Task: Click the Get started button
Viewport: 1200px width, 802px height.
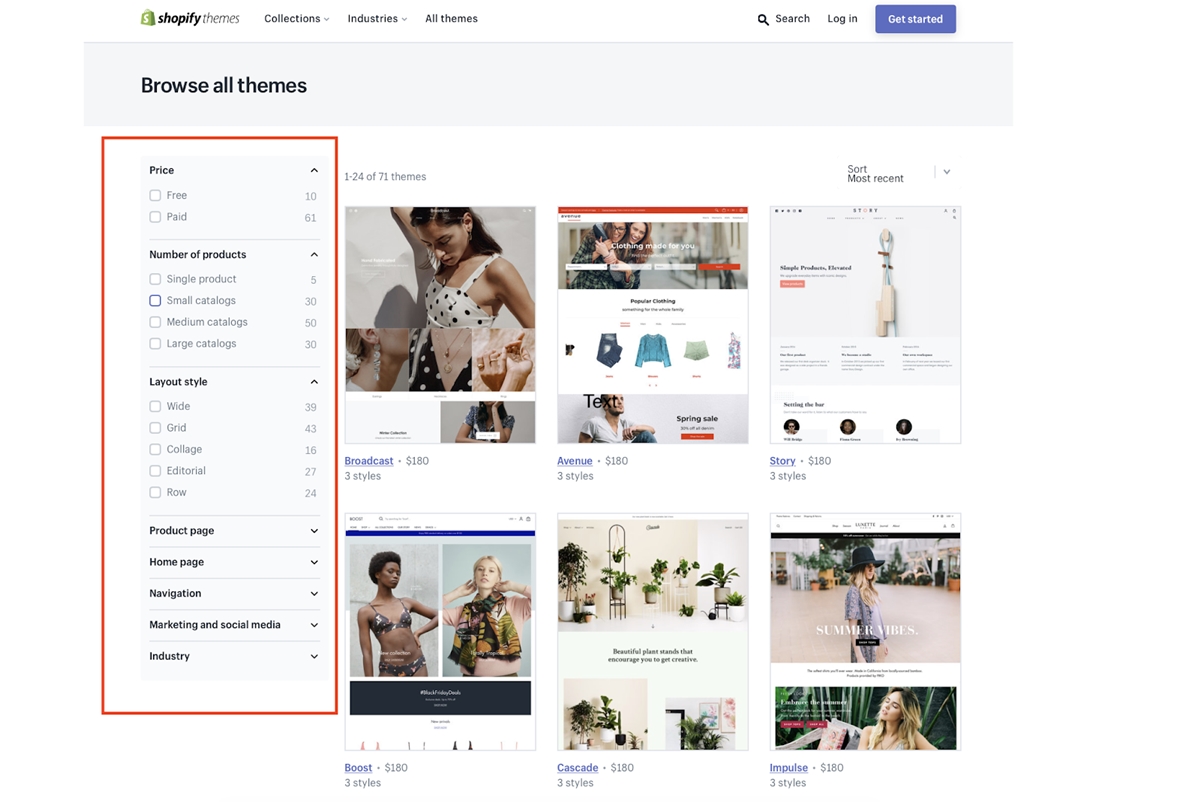Action: tap(915, 19)
